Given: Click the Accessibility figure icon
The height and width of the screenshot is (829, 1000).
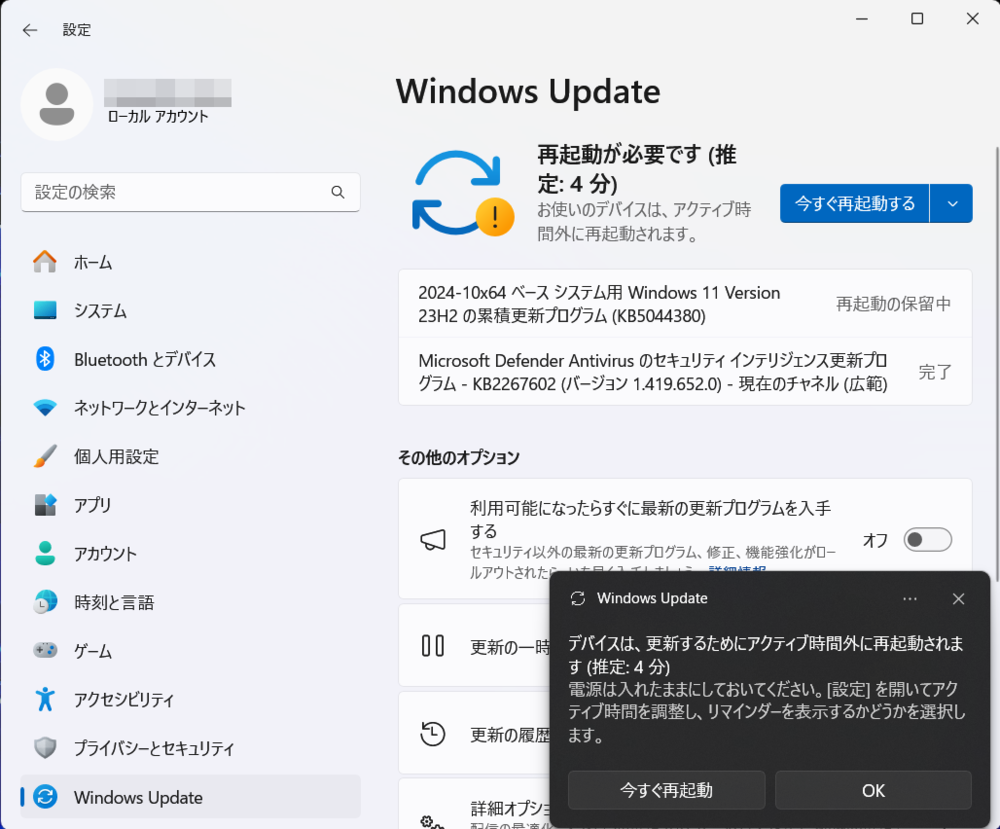Looking at the screenshot, I should point(45,699).
